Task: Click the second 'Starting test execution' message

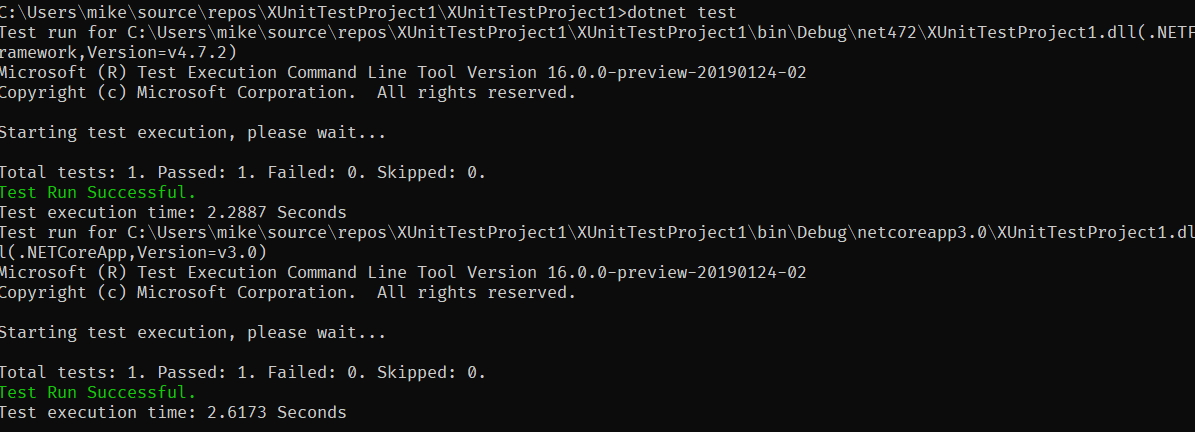Action: tap(192, 332)
